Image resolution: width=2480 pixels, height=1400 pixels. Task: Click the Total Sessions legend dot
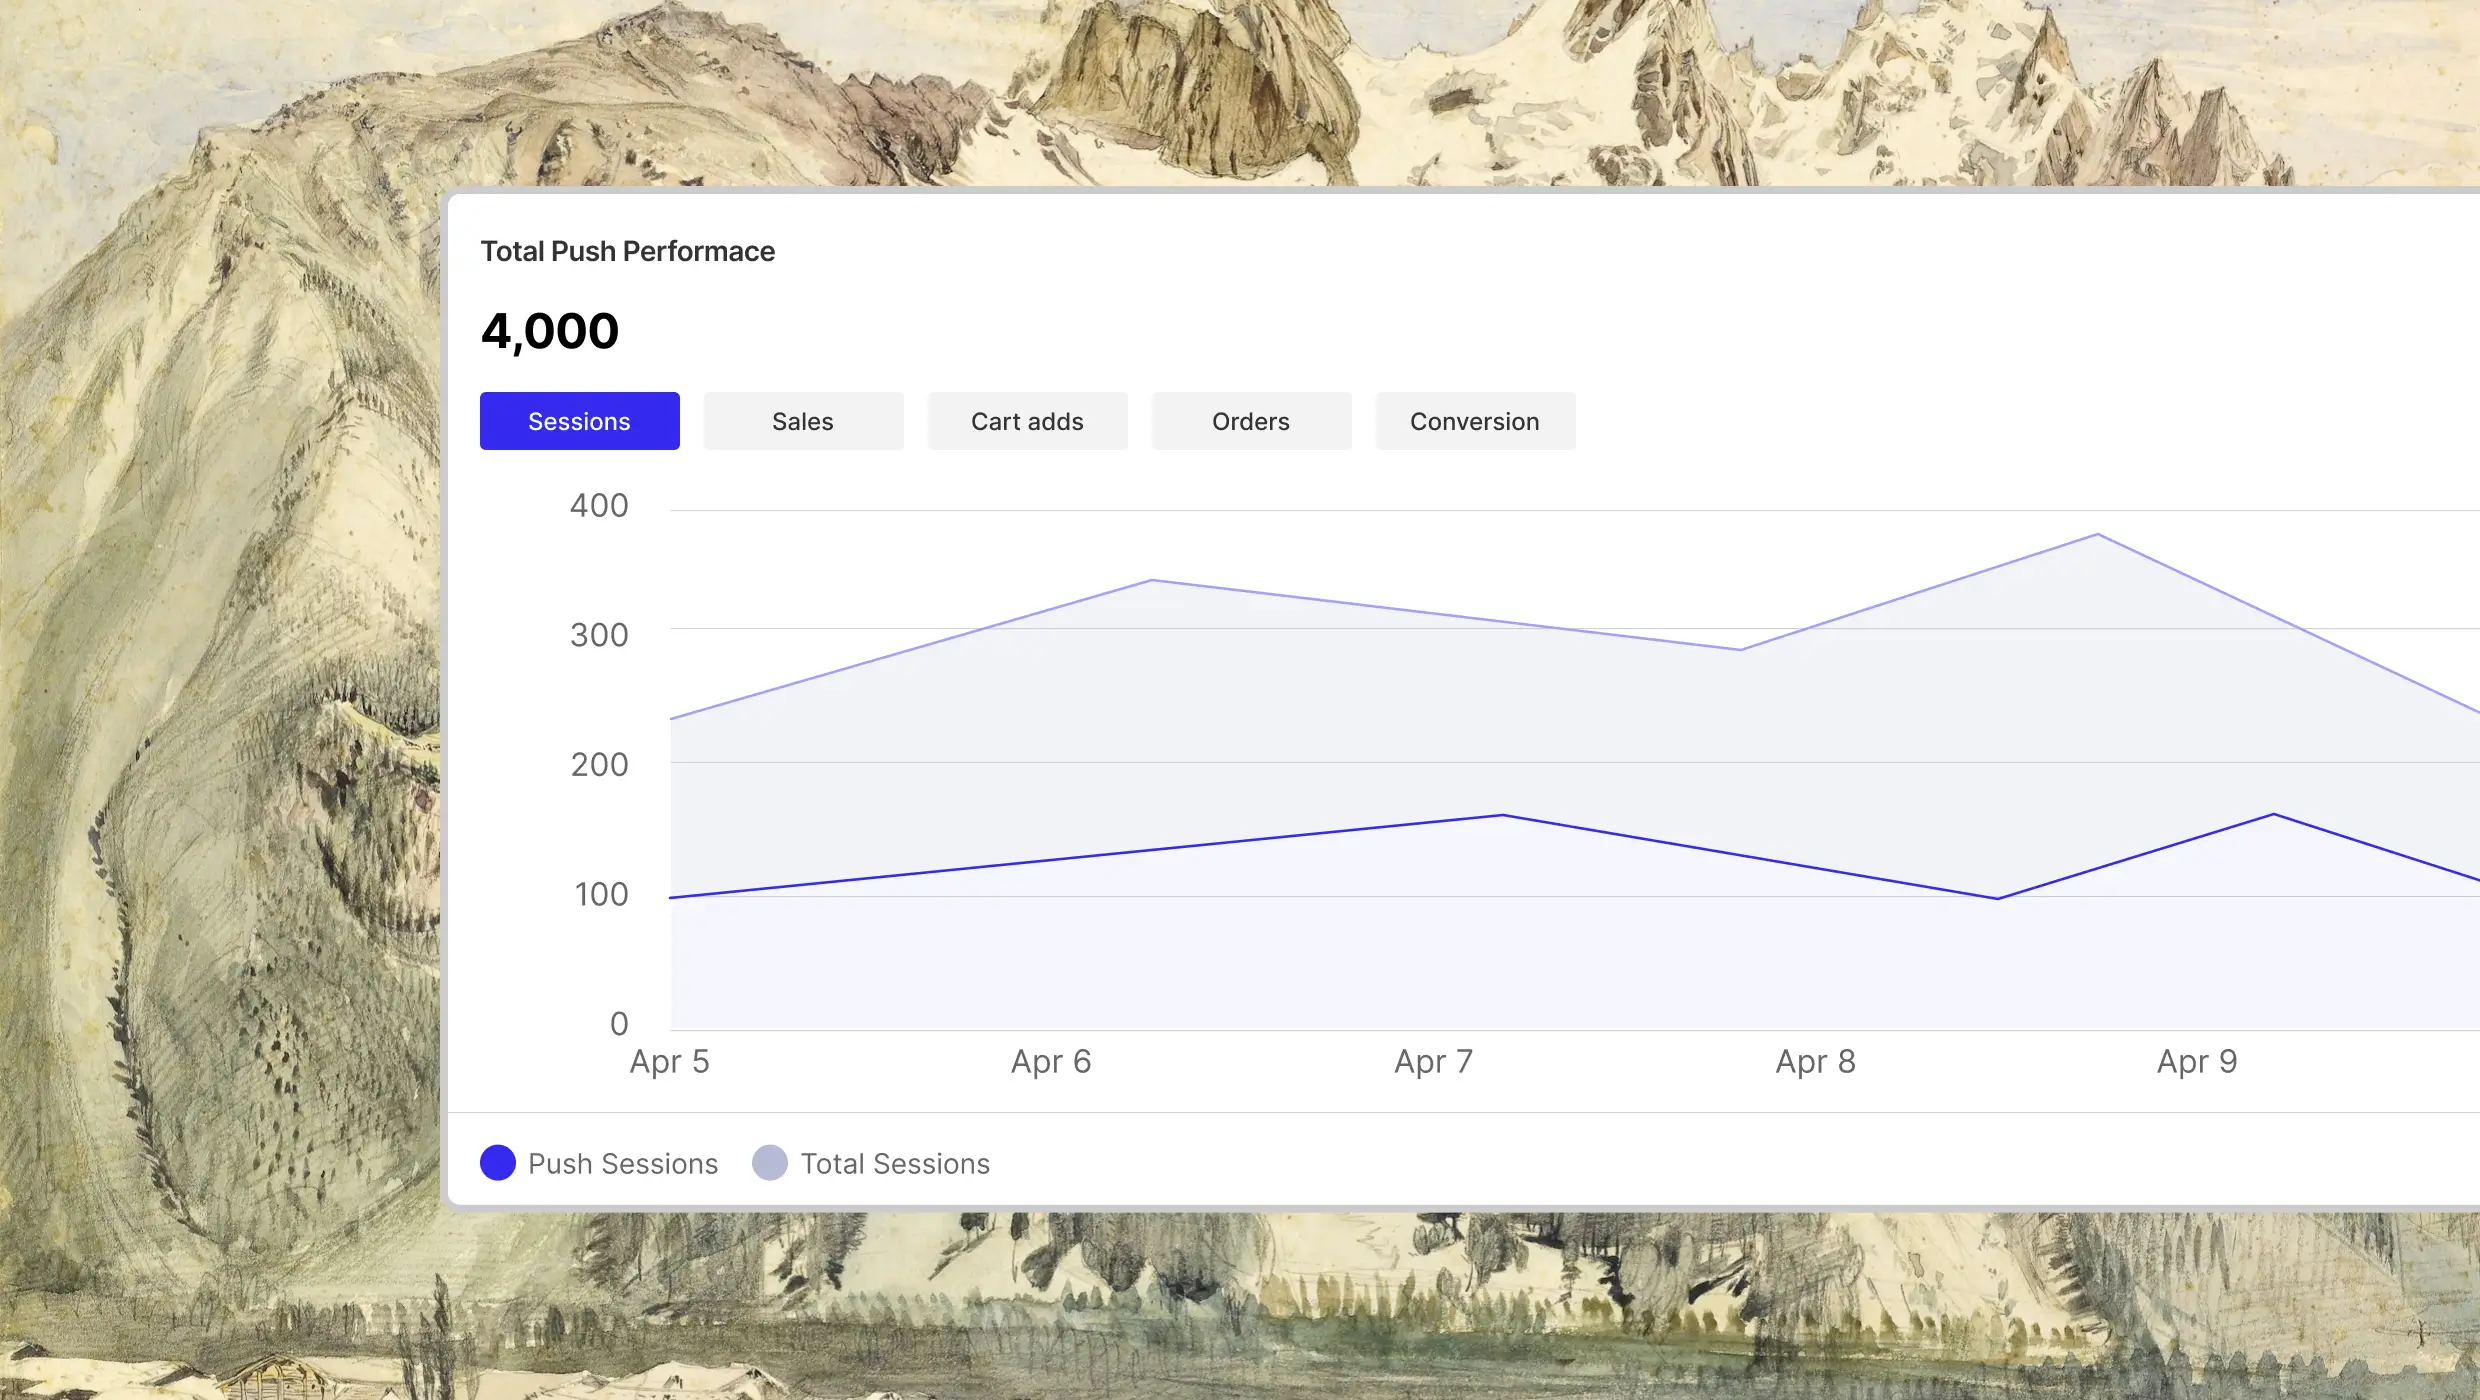click(x=770, y=1163)
